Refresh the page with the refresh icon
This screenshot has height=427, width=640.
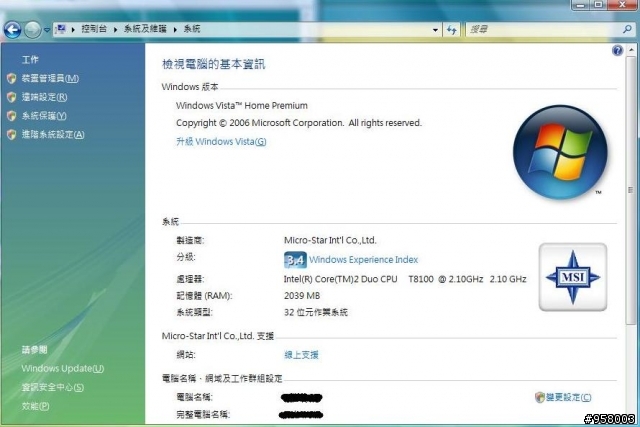(451, 30)
